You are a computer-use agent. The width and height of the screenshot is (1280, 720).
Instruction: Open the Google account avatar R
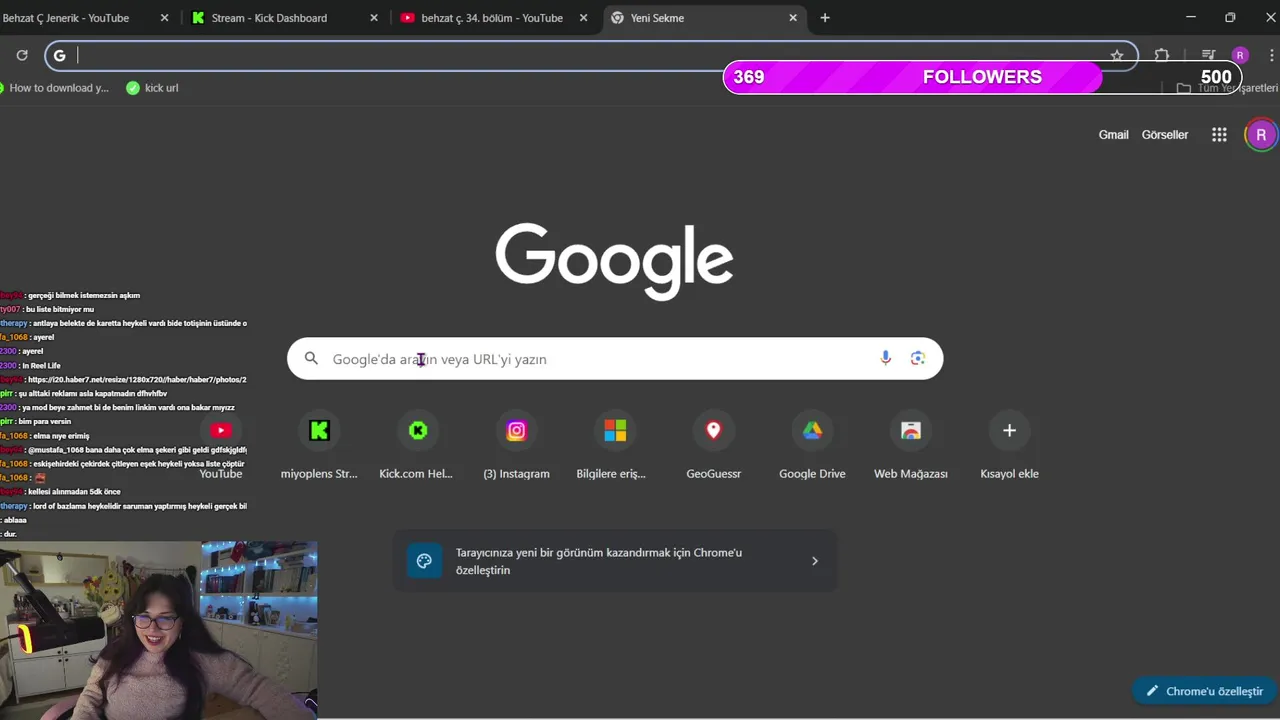click(x=1261, y=135)
